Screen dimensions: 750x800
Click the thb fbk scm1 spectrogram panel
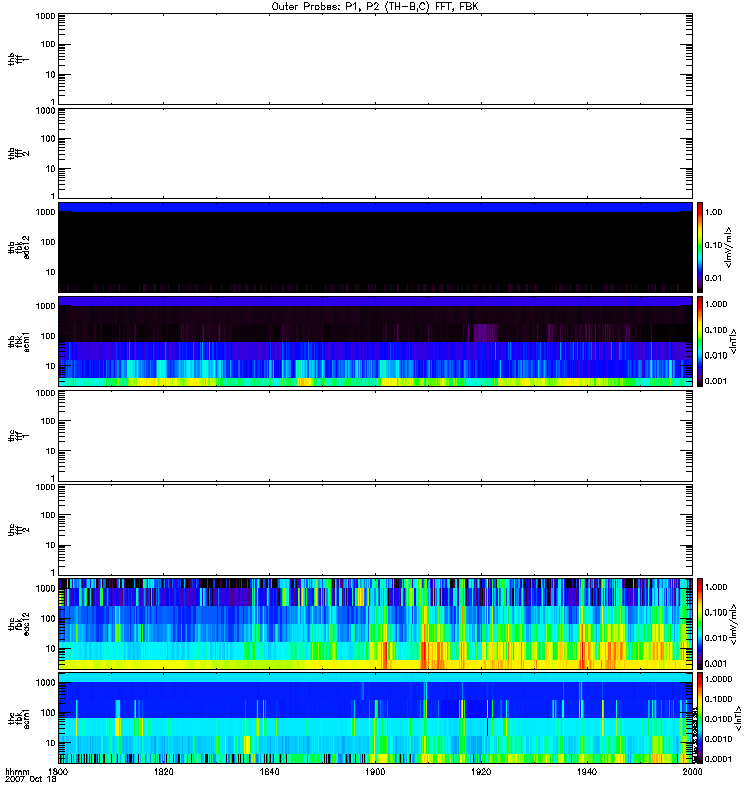[375, 340]
